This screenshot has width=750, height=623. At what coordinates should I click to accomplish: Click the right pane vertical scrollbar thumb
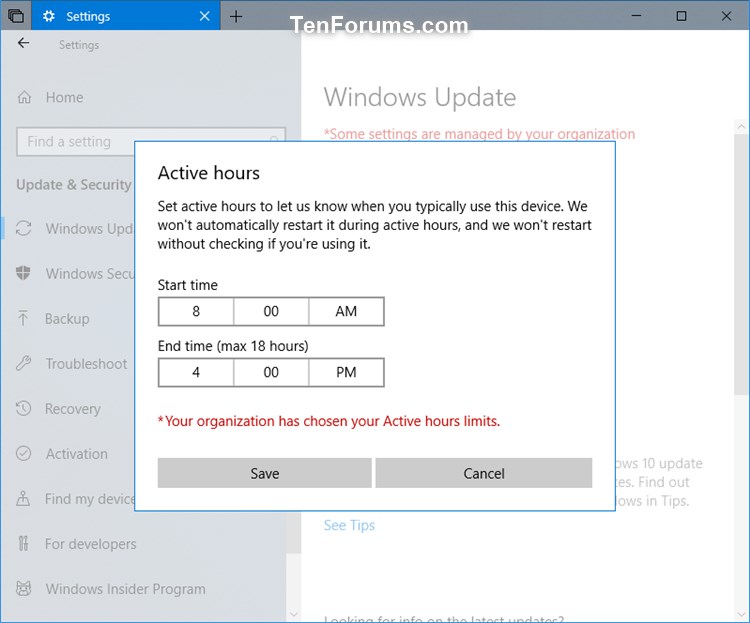click(x=740, y=265)
